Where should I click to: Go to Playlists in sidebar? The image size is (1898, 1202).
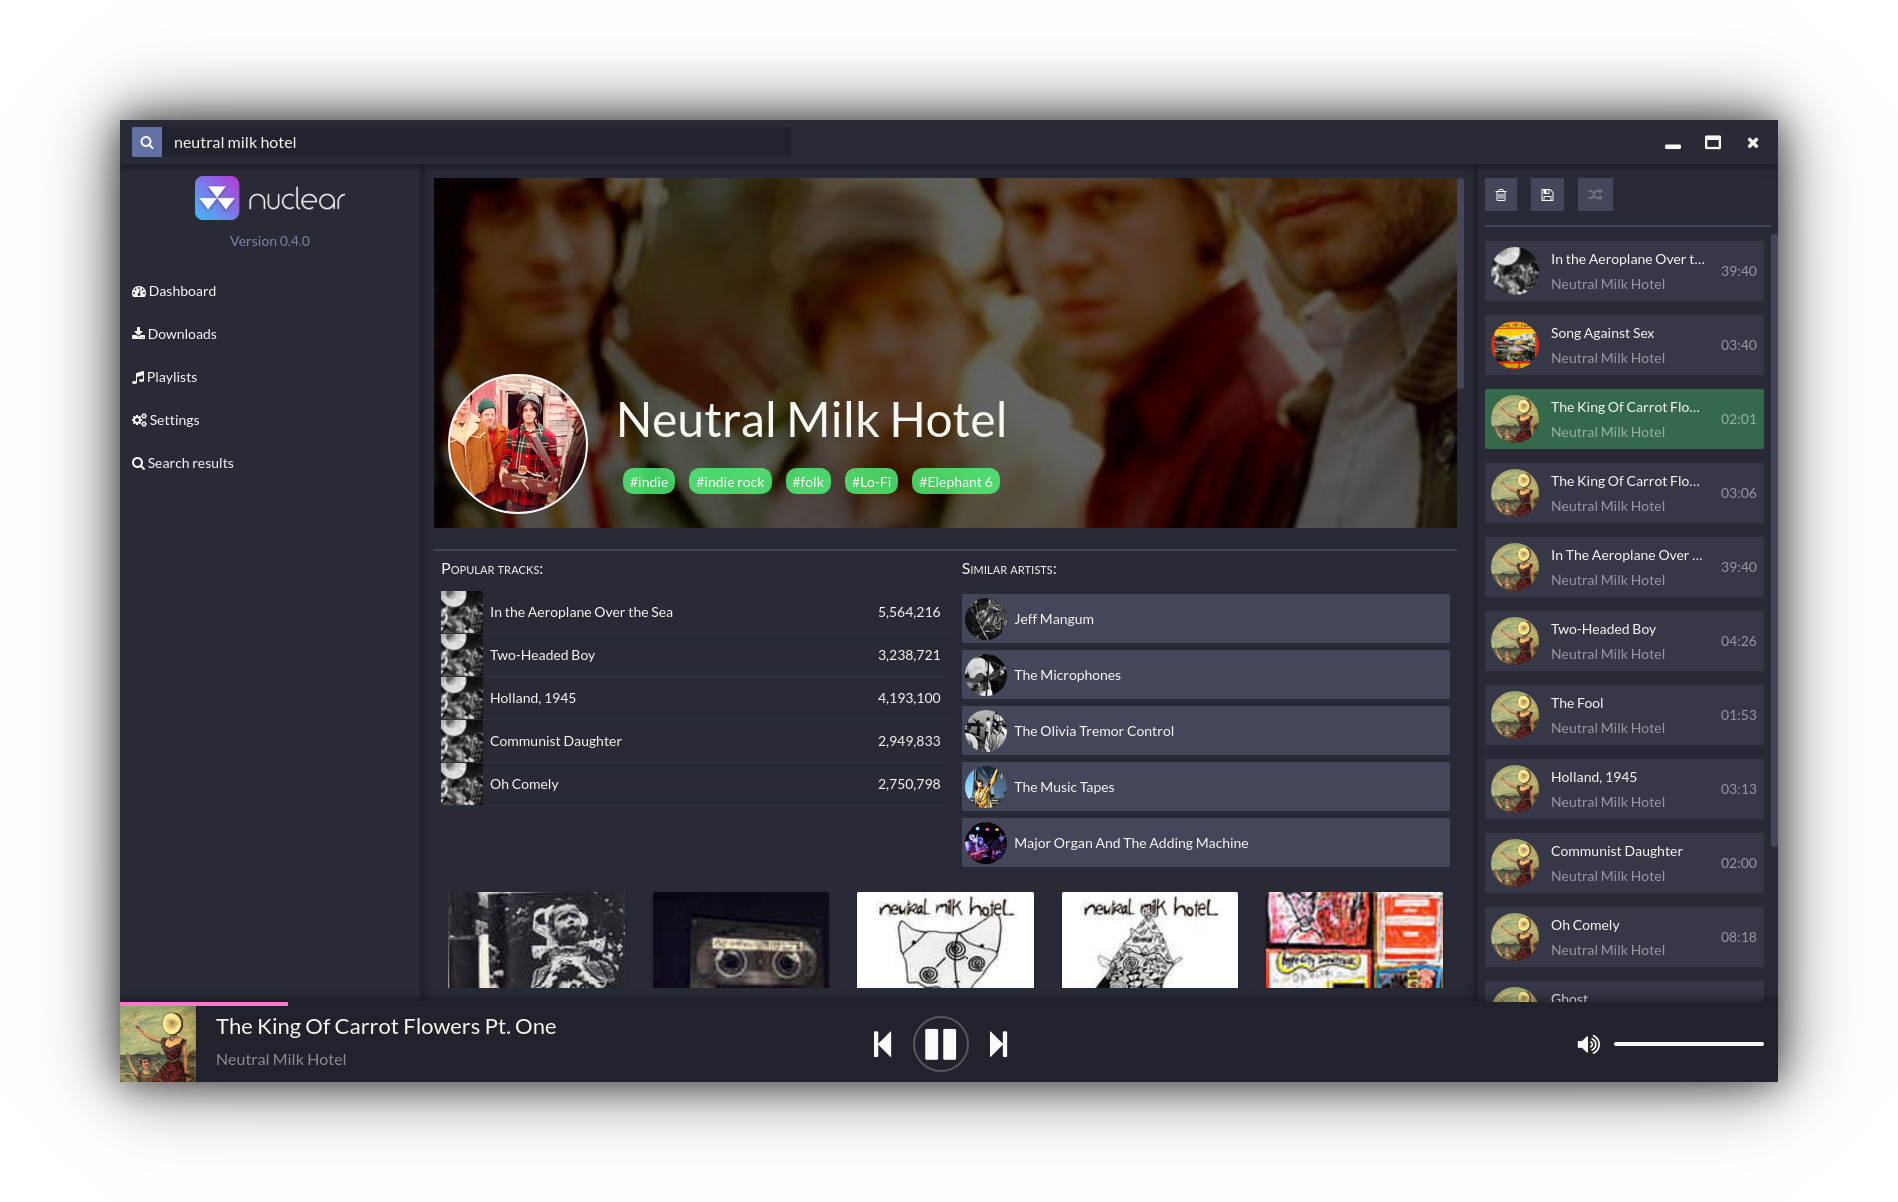(x=165, y=377)
